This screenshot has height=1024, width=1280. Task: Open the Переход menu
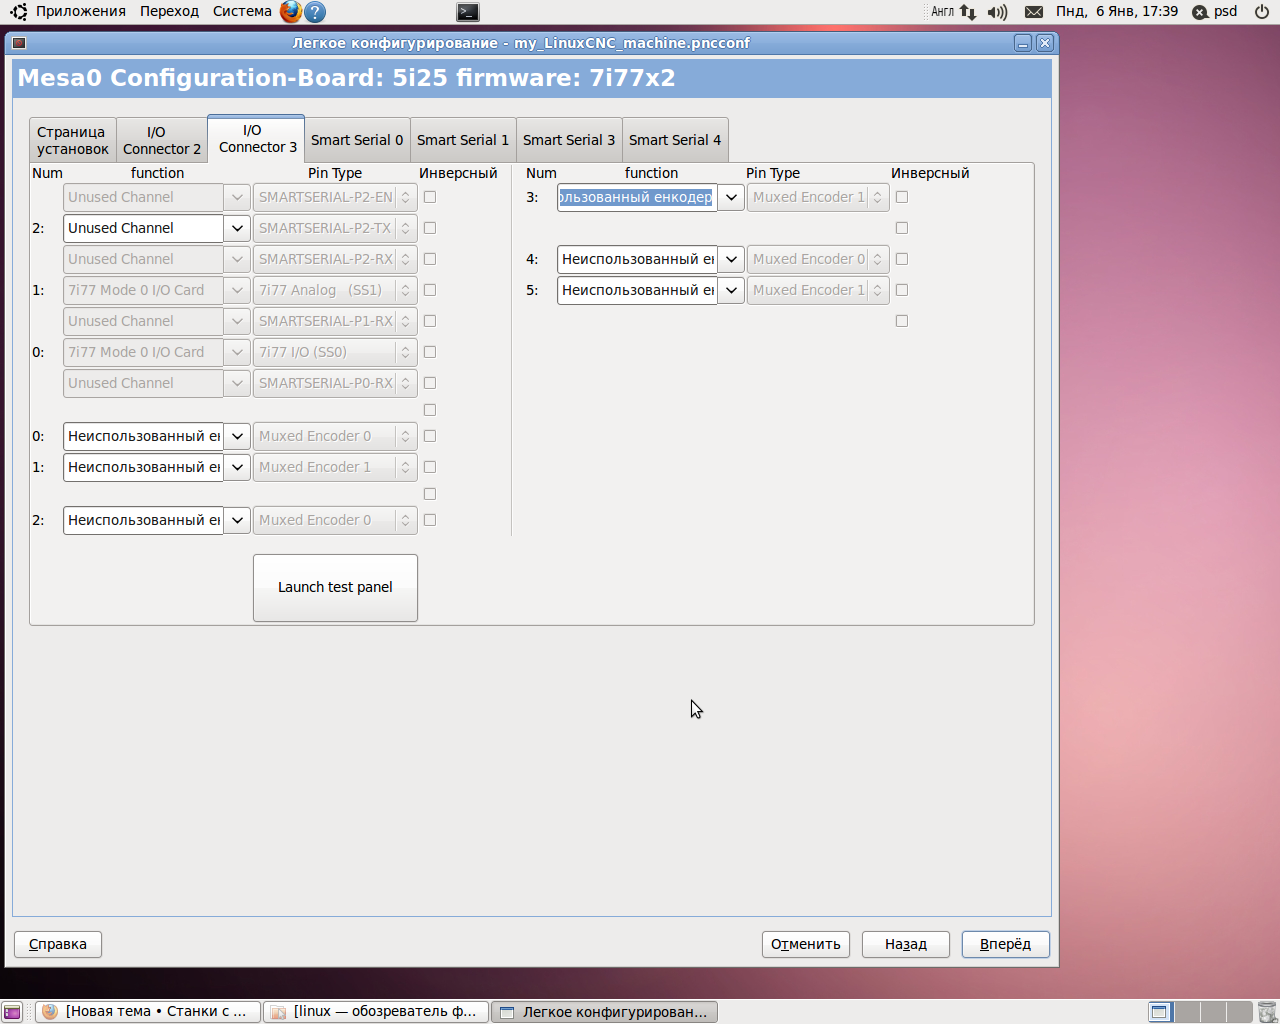point(169,12)
